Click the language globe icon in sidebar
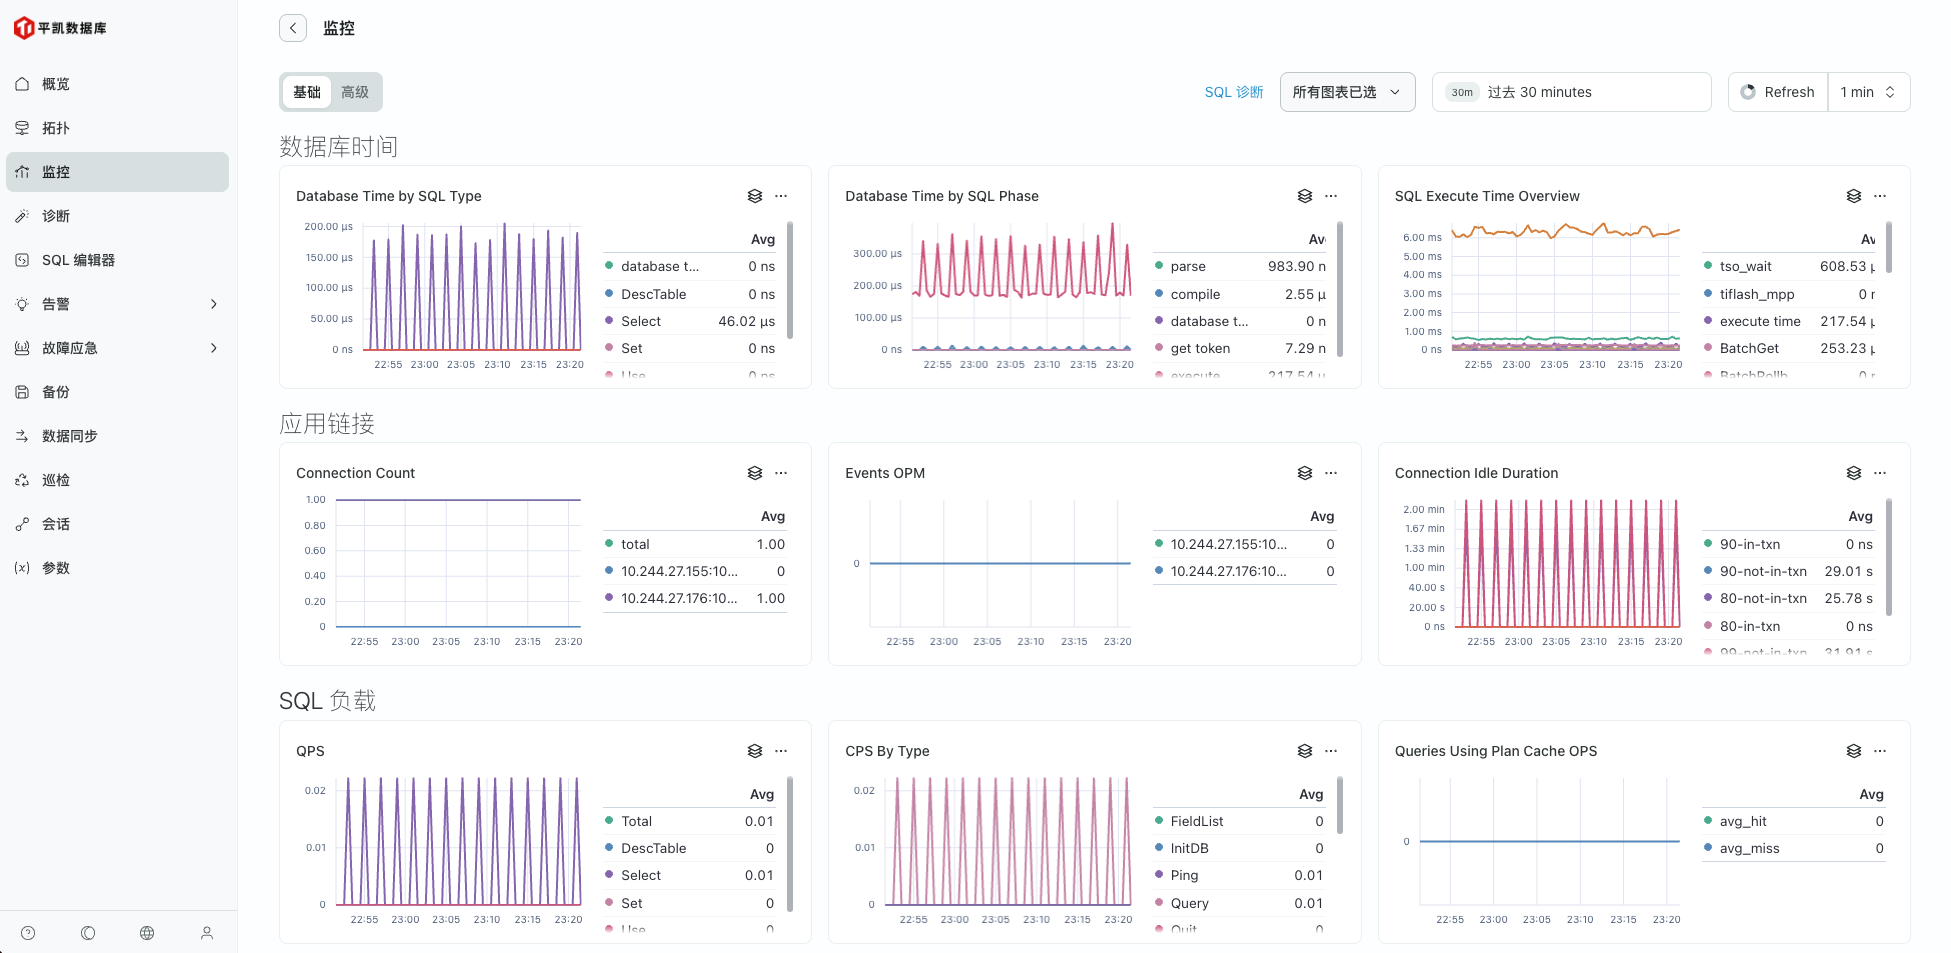The height and width of the screenshot is (953, 1951). point(147,933)
